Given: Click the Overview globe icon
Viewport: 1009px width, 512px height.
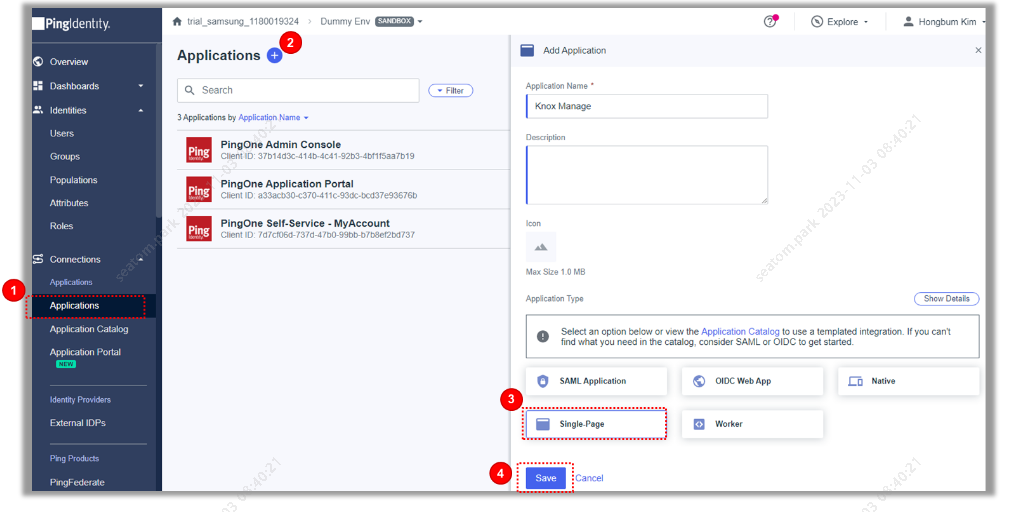Looking at the screenshot, I should (x=38, y=62).
